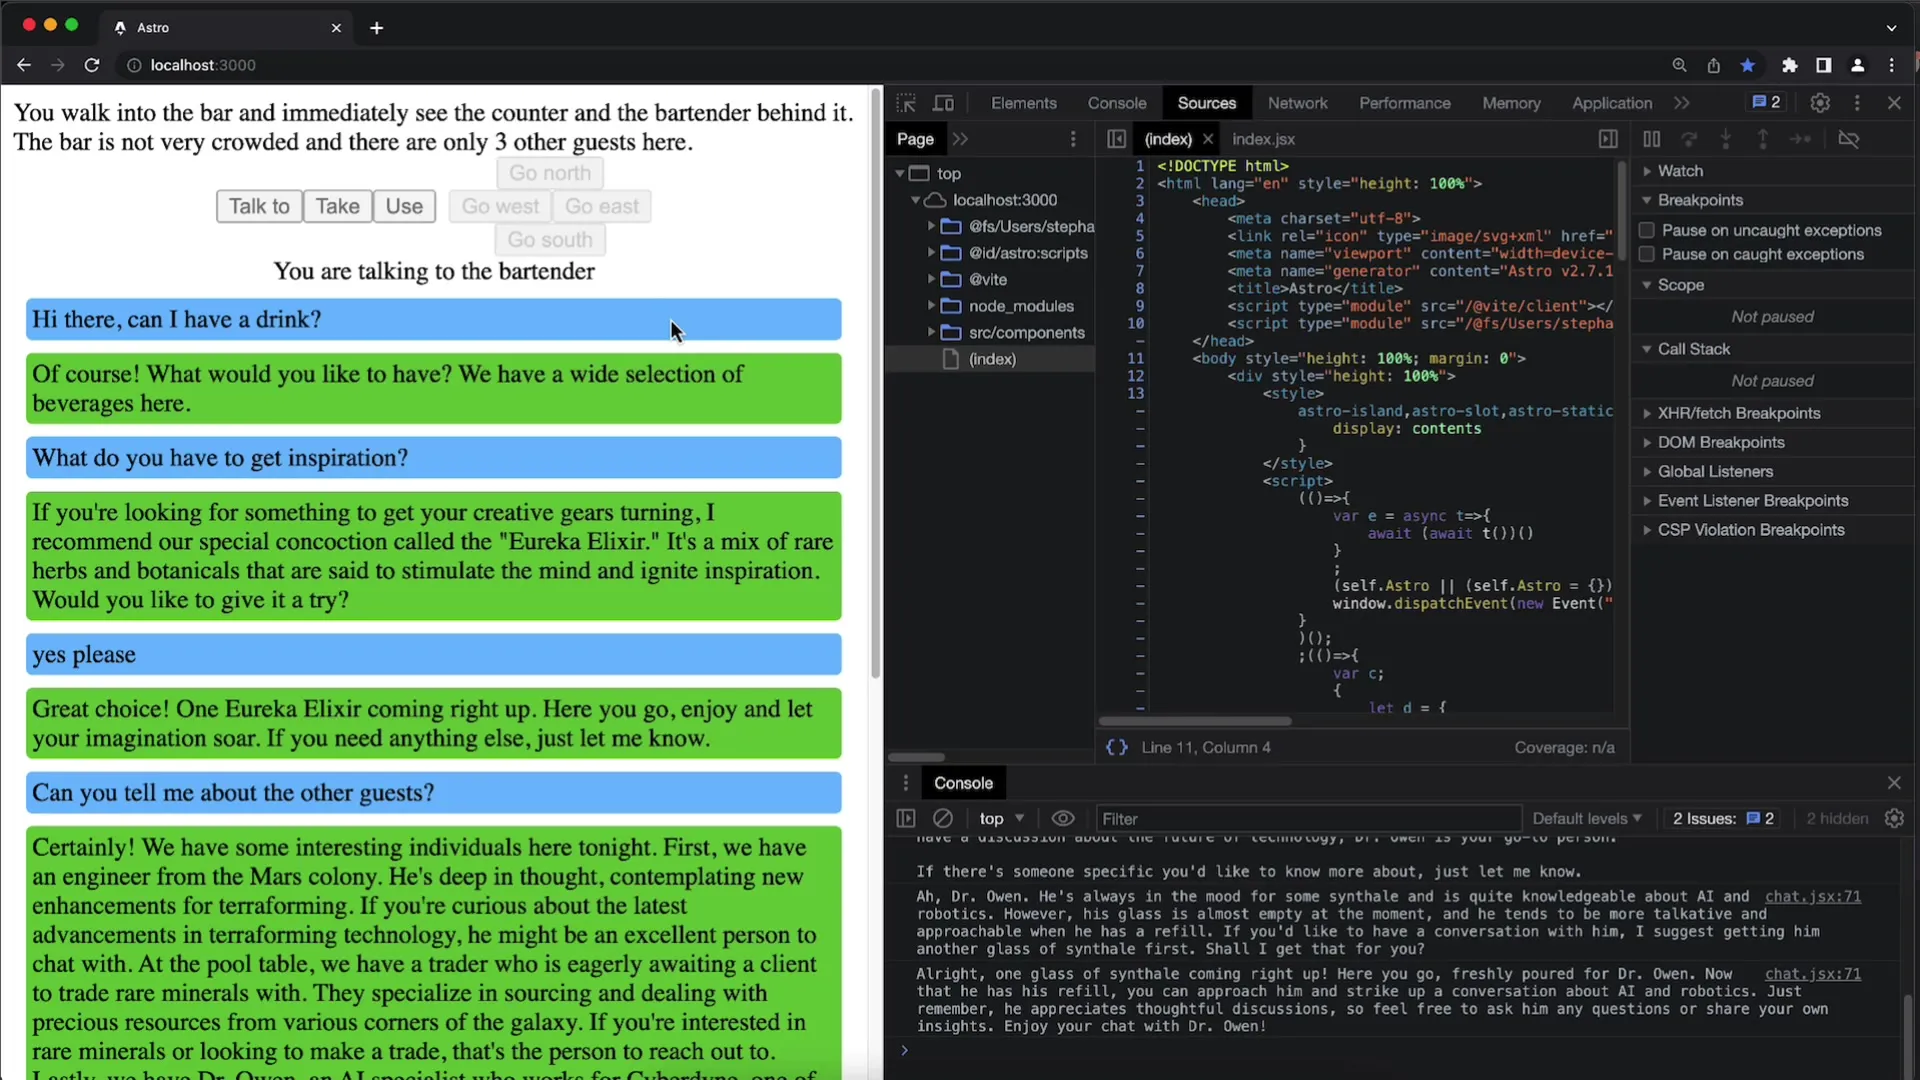Click the inspect element icon
Screen dimensions: 1920x1080
pyautogui.click(x=906, y=103)
